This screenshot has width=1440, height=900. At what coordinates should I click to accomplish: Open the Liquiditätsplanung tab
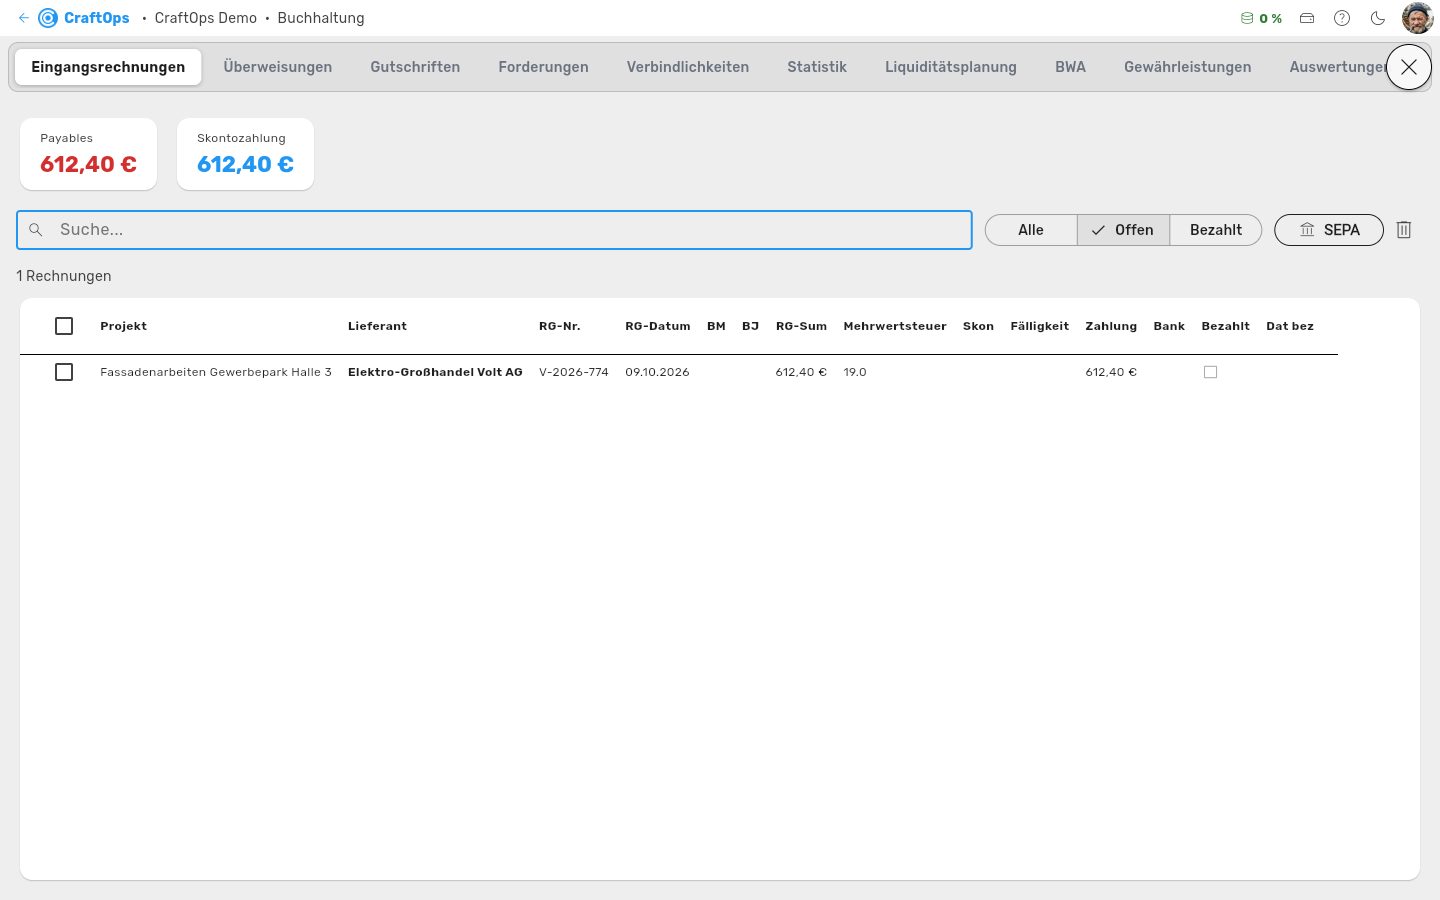[x=951, y=67]
